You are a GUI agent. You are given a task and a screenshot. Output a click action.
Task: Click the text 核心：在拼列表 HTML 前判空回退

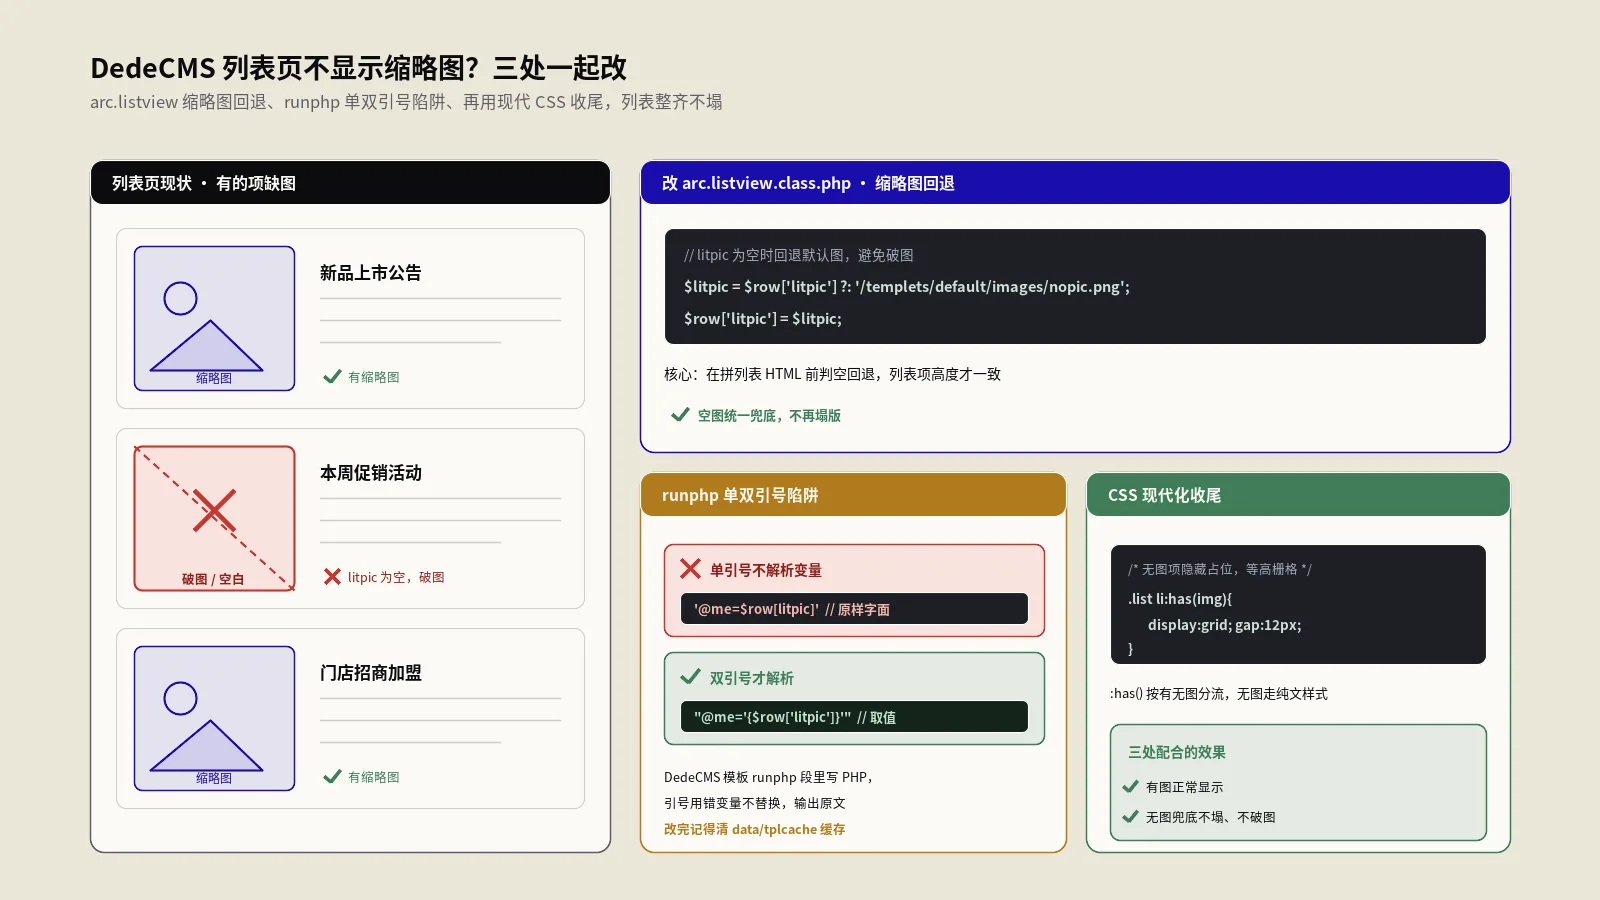832,374
